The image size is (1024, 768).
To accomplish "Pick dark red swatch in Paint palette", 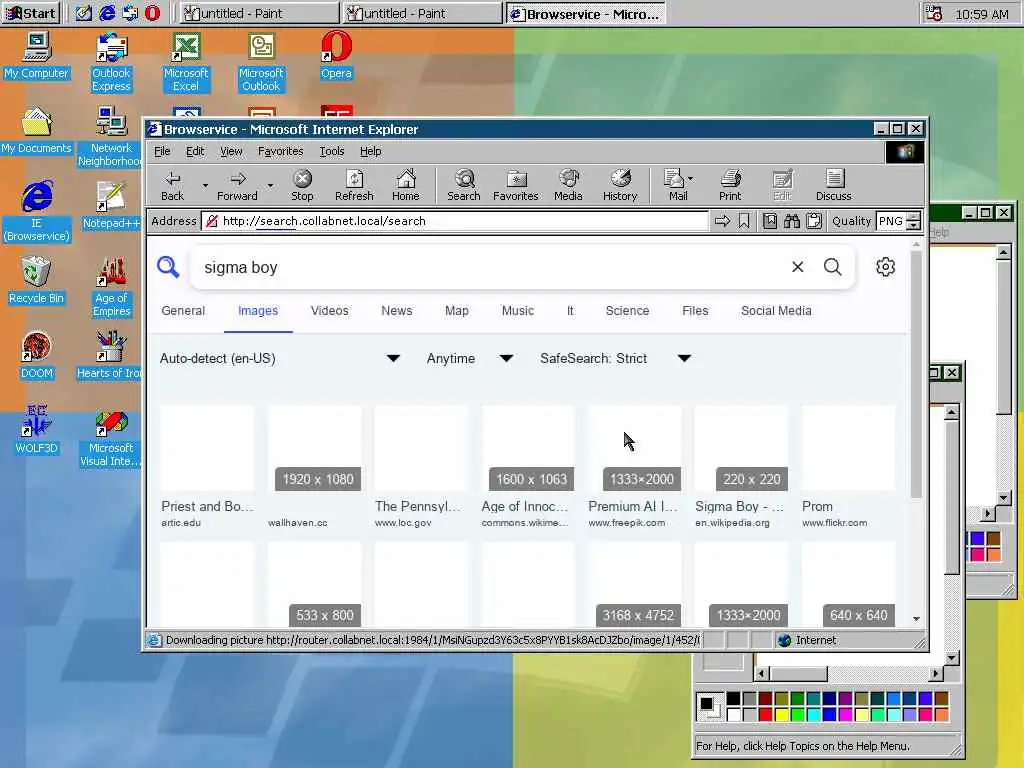I will 765,699.
